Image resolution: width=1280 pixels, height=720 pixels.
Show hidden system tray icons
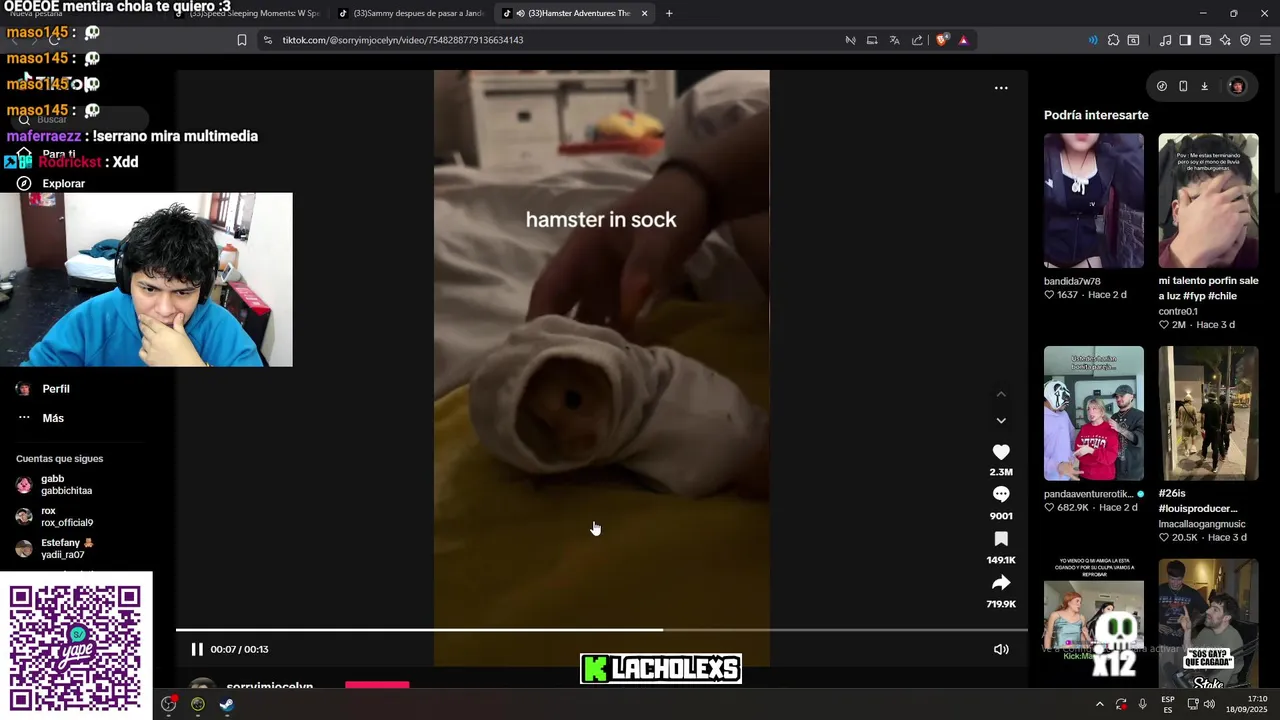1099,704
